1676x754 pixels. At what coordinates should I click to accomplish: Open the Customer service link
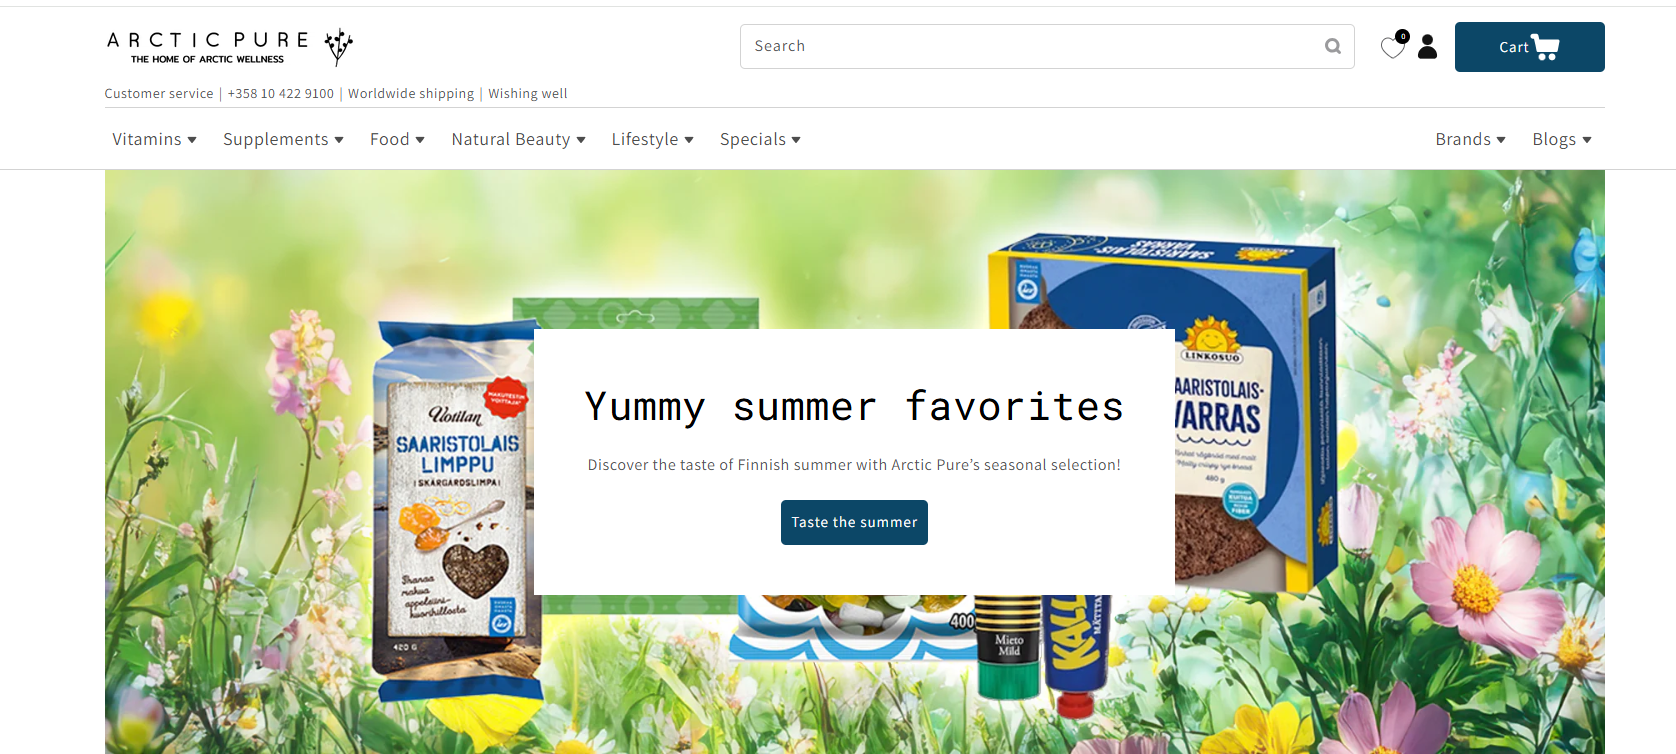pyautogui.click(x=159, y=93)
